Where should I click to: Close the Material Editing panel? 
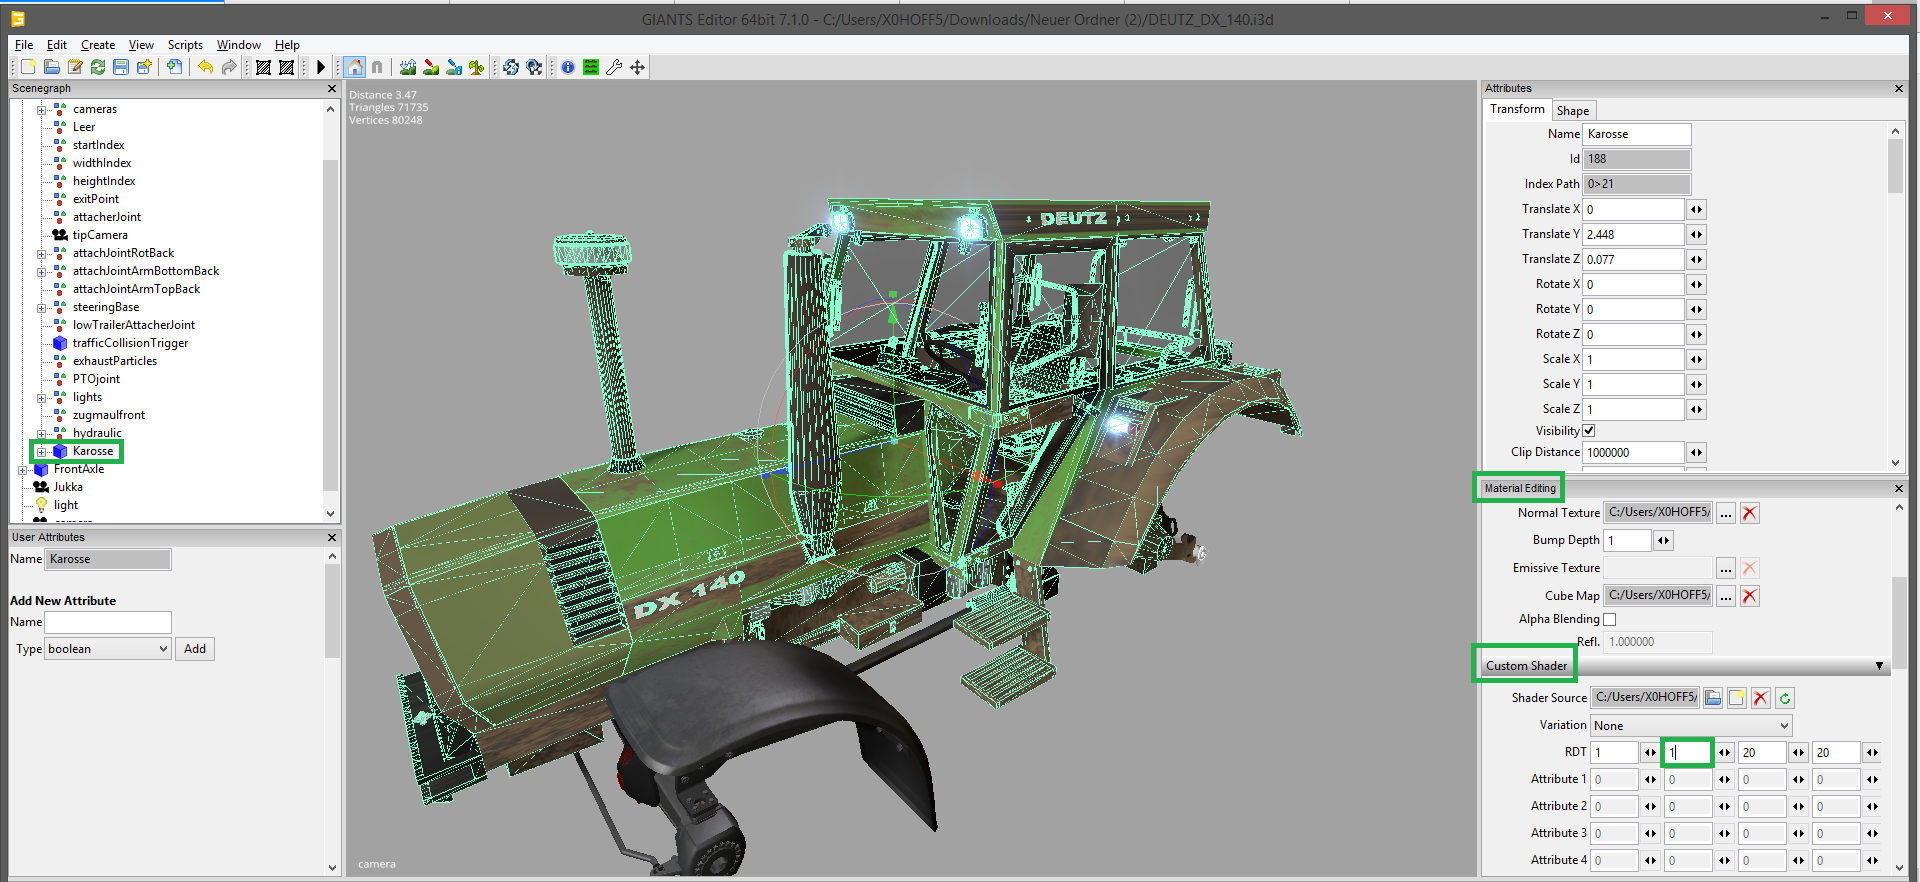[x=1898, y=489]
